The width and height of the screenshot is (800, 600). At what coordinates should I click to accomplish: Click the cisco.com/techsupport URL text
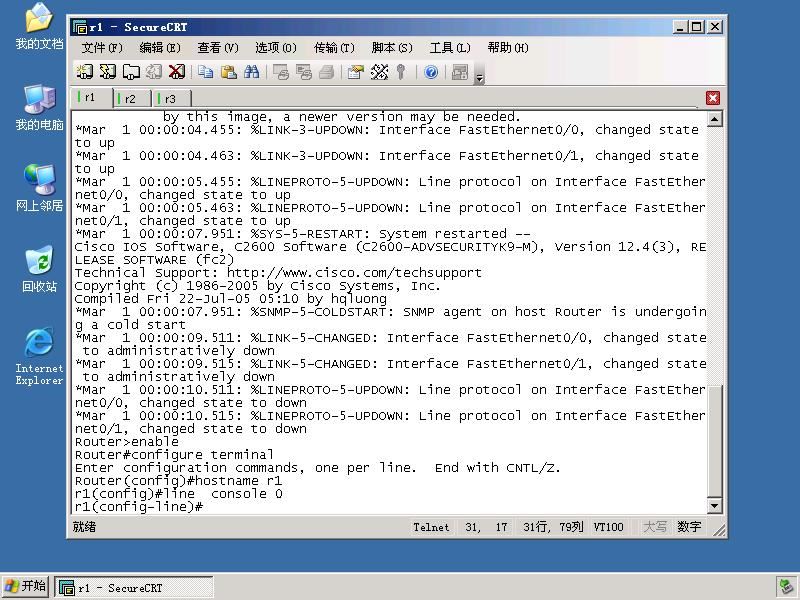(354, 272)
